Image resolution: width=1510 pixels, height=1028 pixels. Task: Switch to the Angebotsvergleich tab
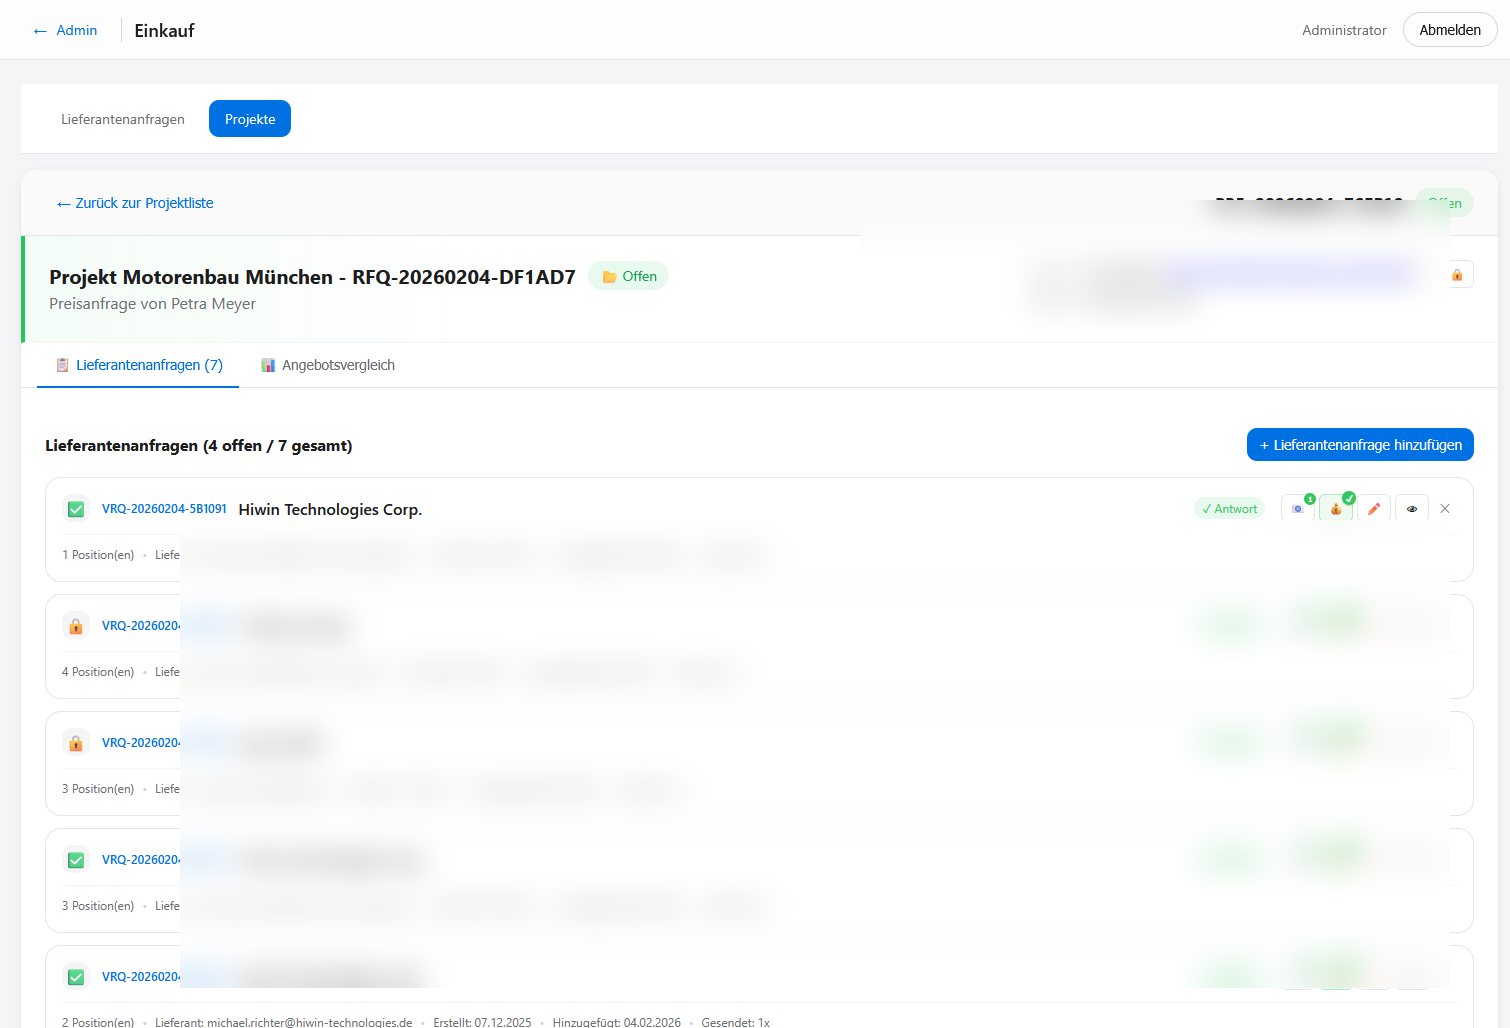click(328, 365)
